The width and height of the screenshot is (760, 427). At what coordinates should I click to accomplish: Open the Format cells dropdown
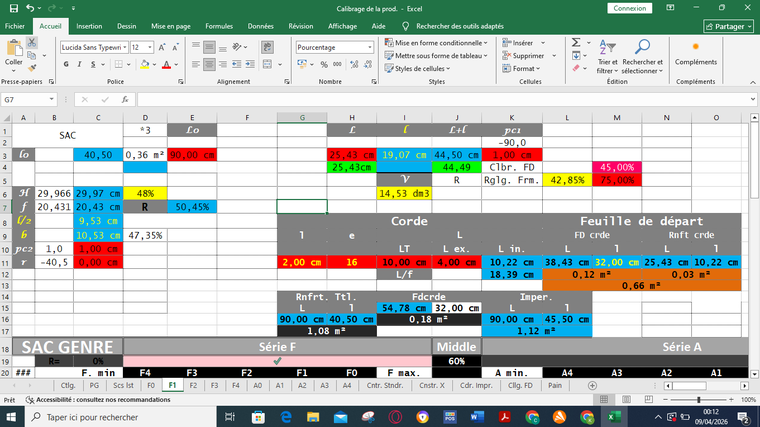coord(522,68)
